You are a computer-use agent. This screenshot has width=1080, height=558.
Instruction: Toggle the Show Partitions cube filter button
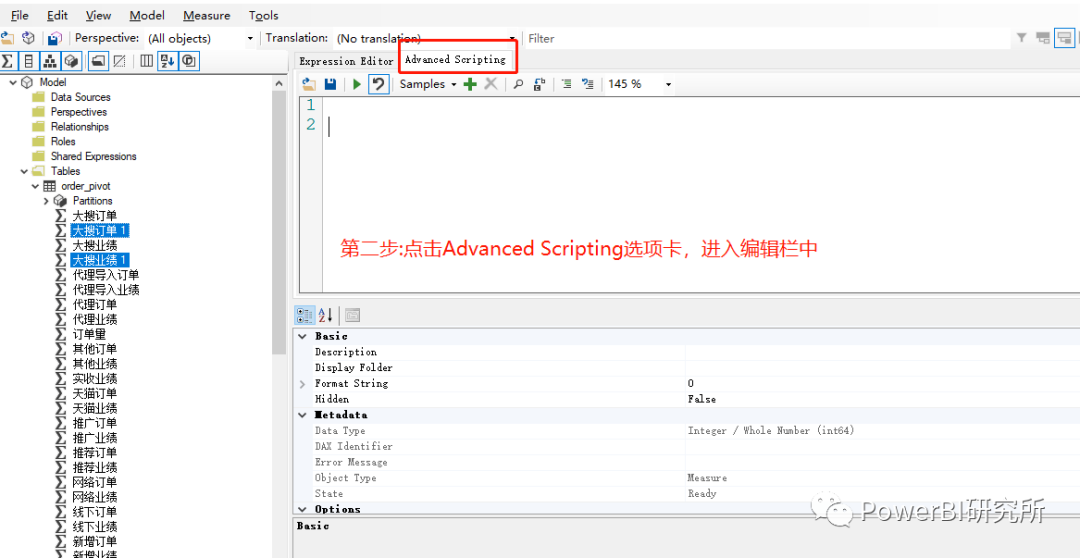click(x=71, y=61)
